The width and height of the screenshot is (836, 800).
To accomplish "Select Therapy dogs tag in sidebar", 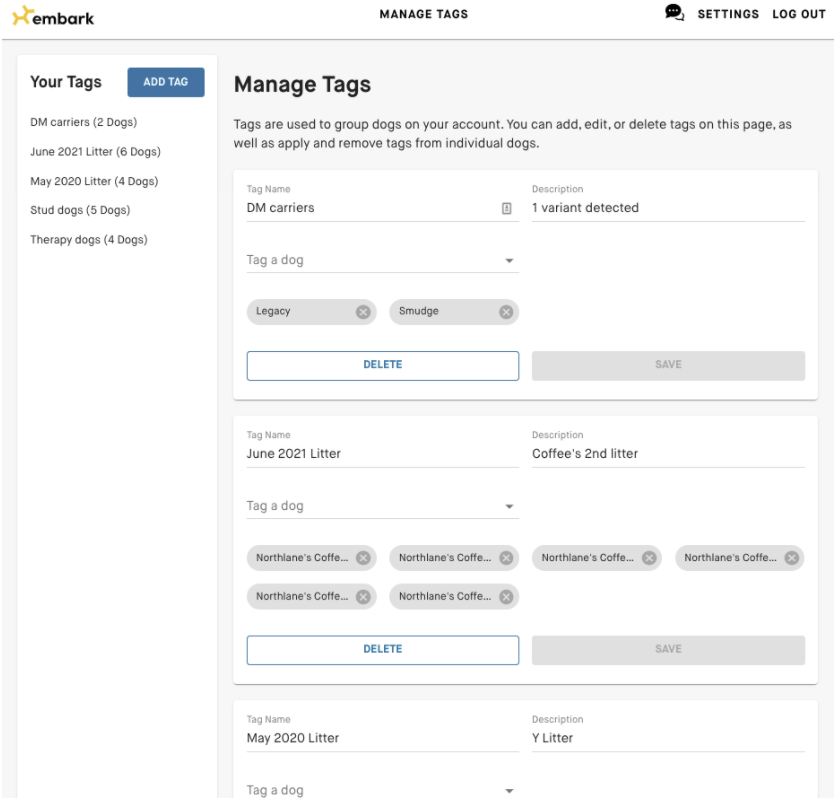I will click(89, 240).
